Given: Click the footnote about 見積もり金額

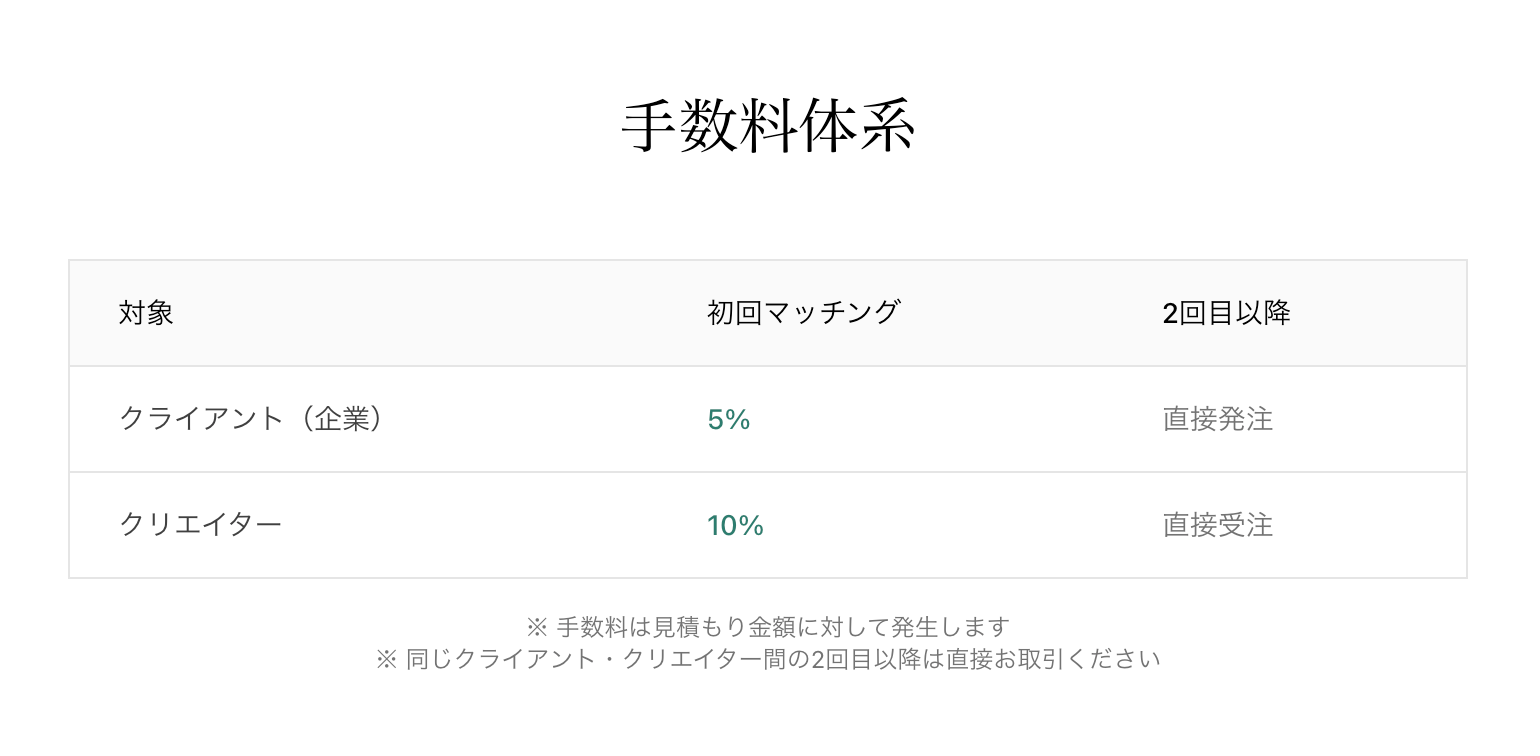Looking at the screenshot, I should coord(768,628).
